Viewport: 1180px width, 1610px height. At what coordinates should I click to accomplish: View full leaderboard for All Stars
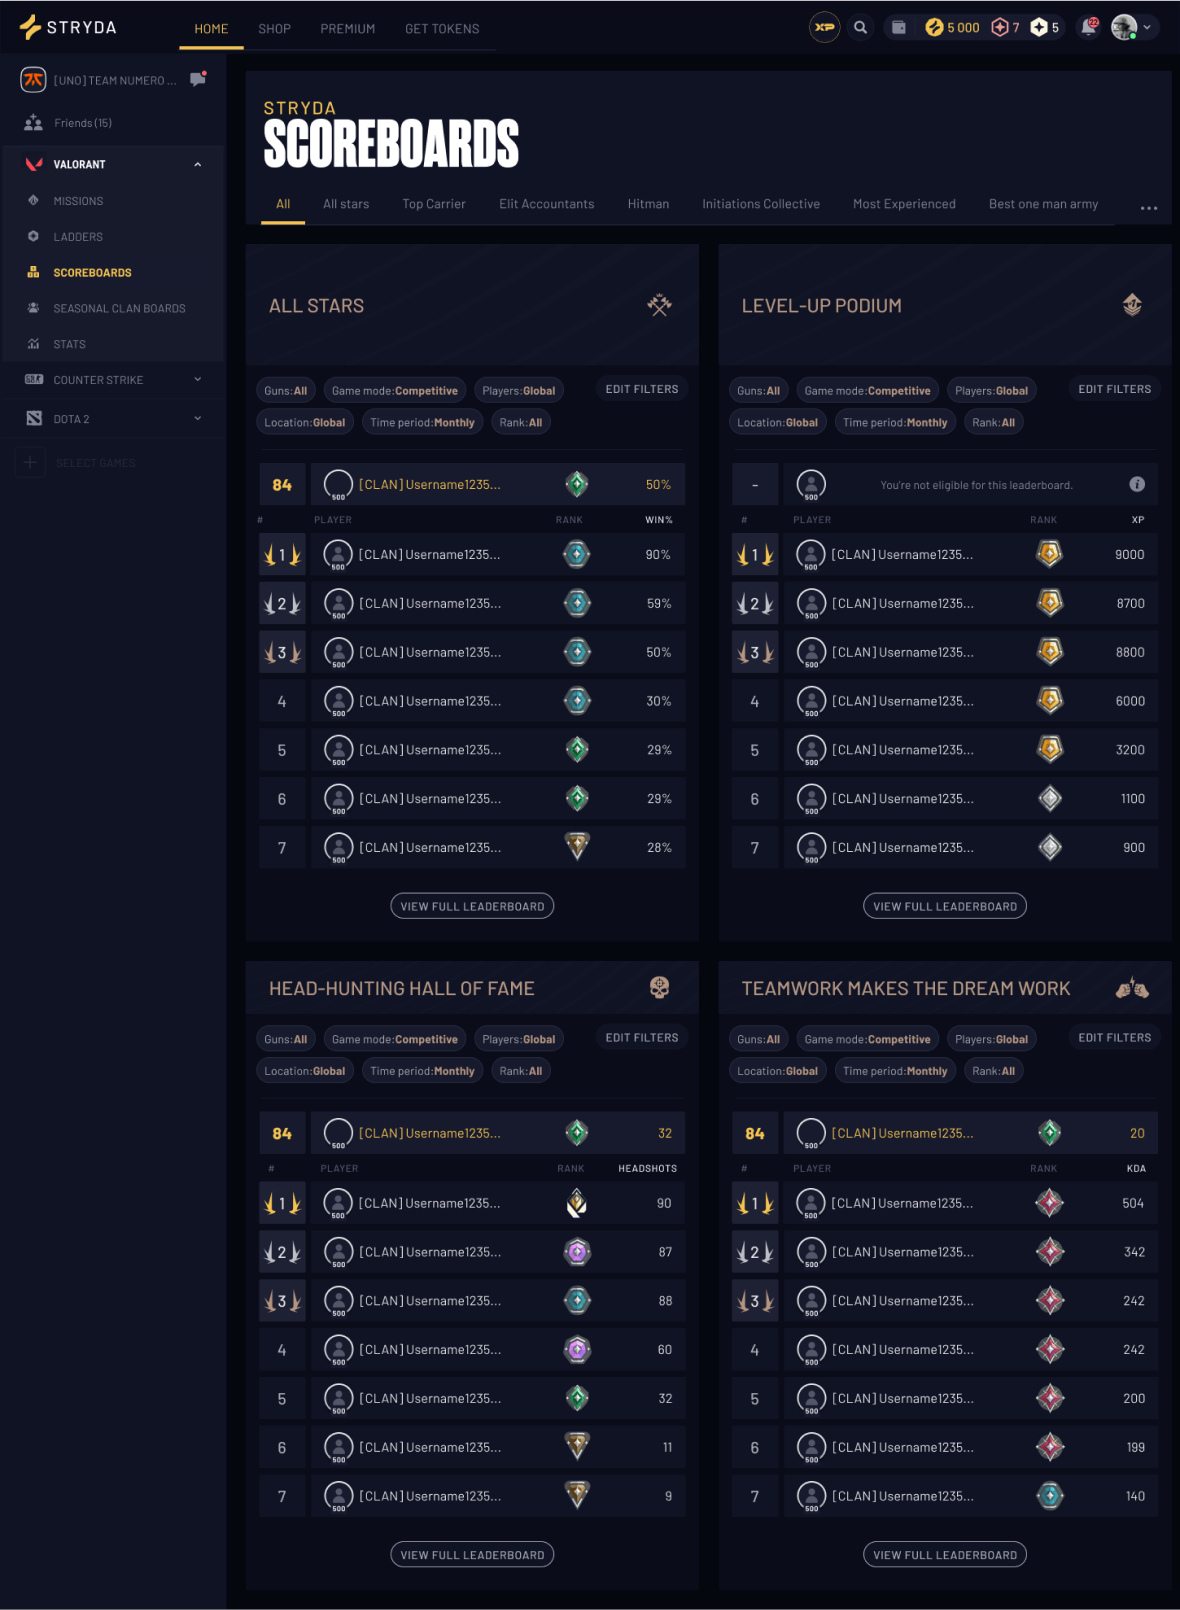coord(472,906)
